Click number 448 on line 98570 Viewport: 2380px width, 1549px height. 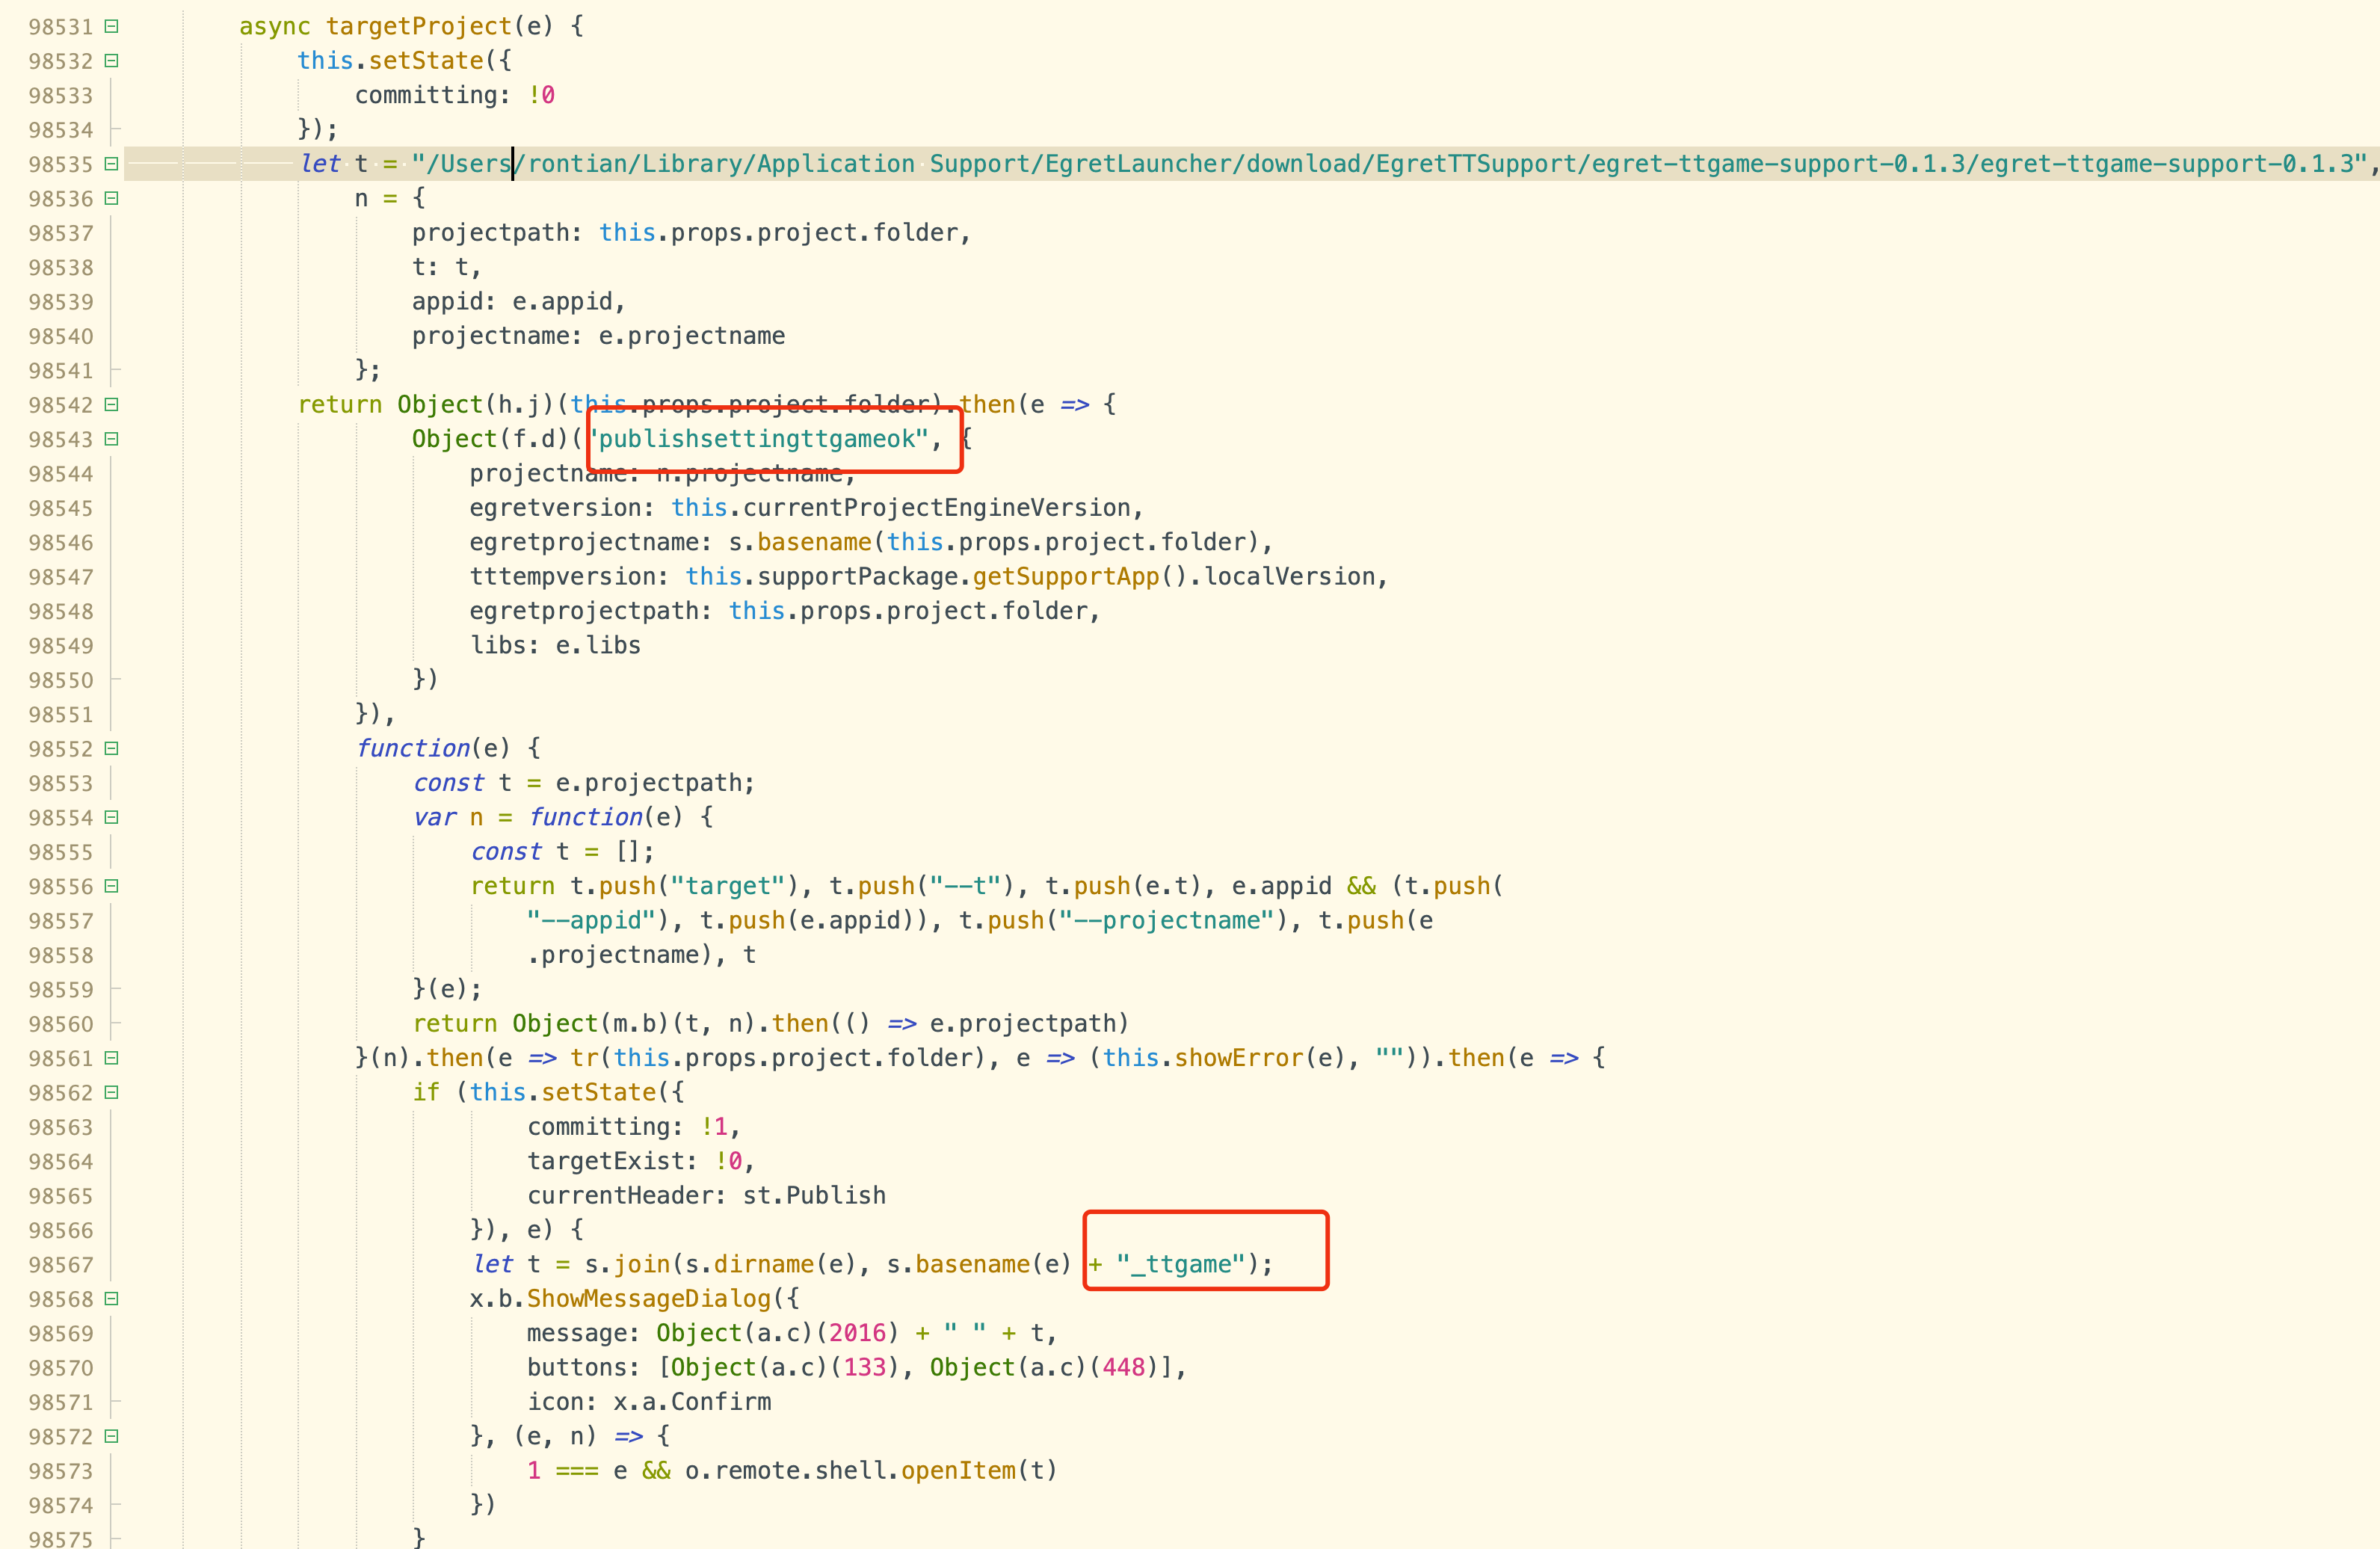point(1124,1367)
